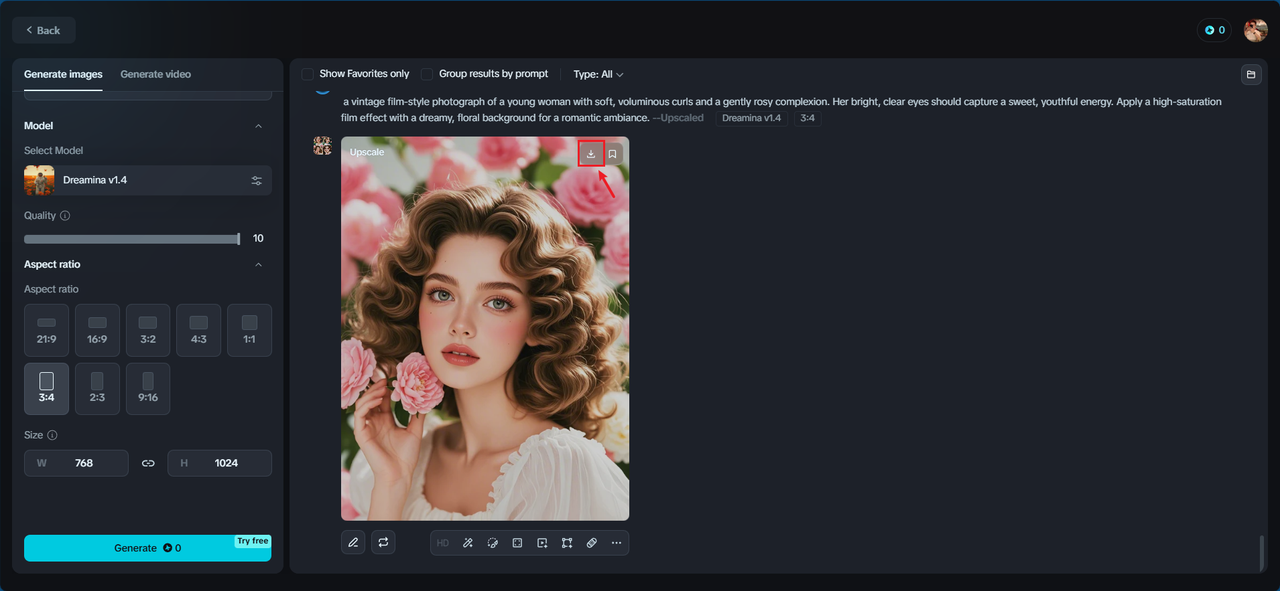Screen dimensions: 1280x591
Task: Select the 4:3 aspect ratio
Action: pyautogui.click(x=199, y=330)
